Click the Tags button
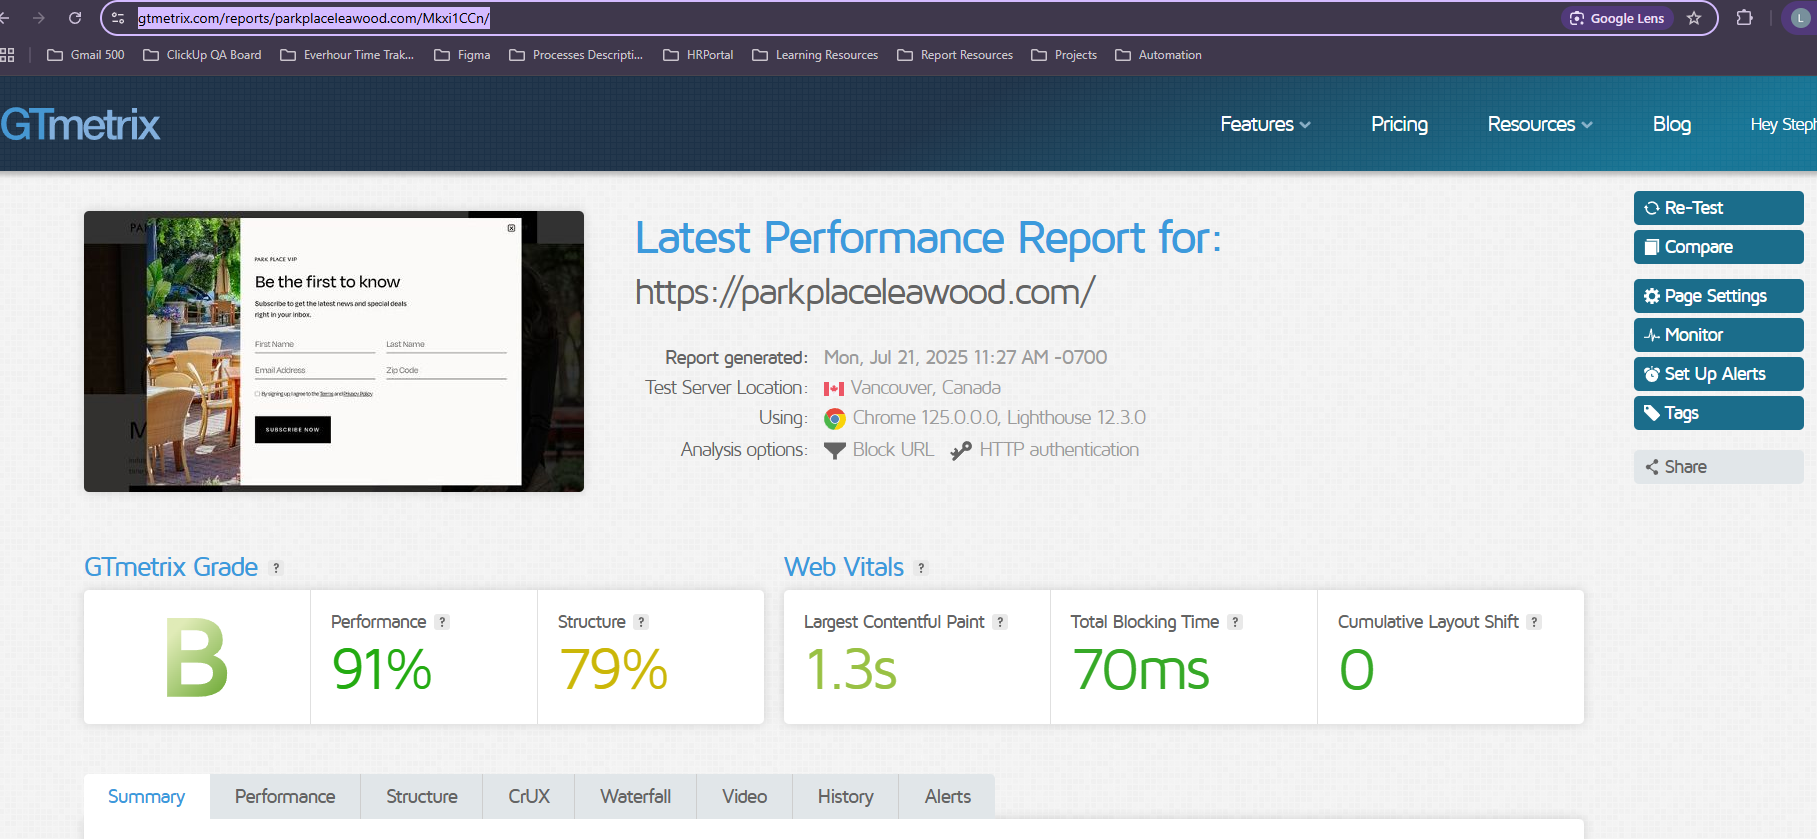Screen dimensions: 1817x839 tap(1718, 413)
